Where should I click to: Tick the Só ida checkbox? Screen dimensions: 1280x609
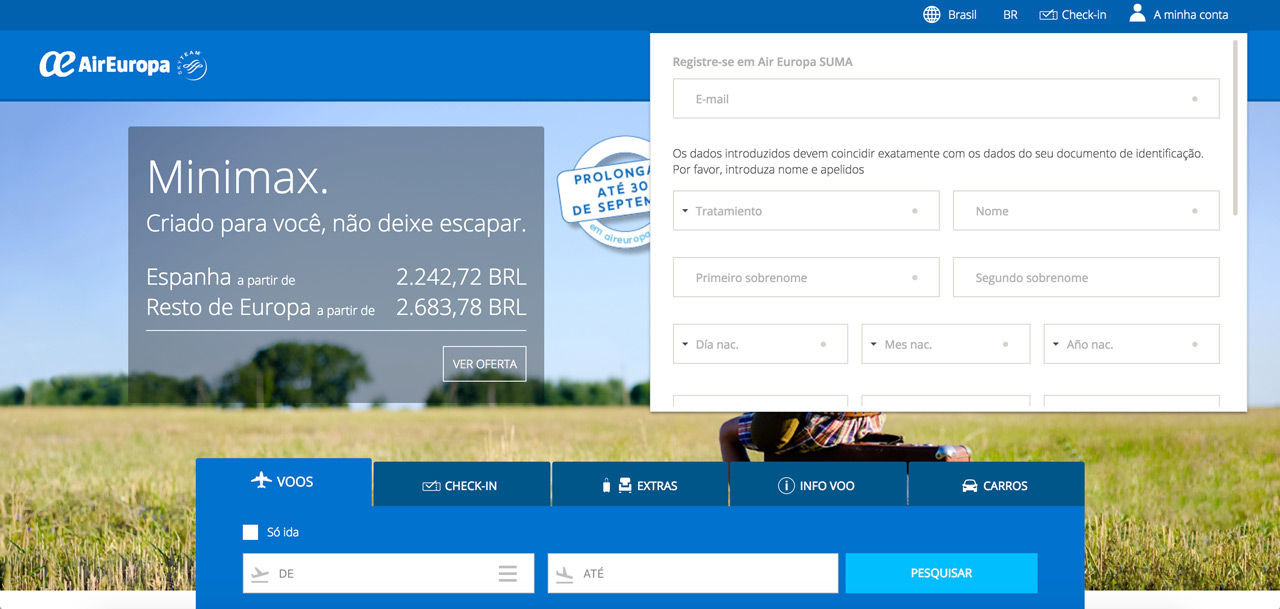tap(250, 532)
